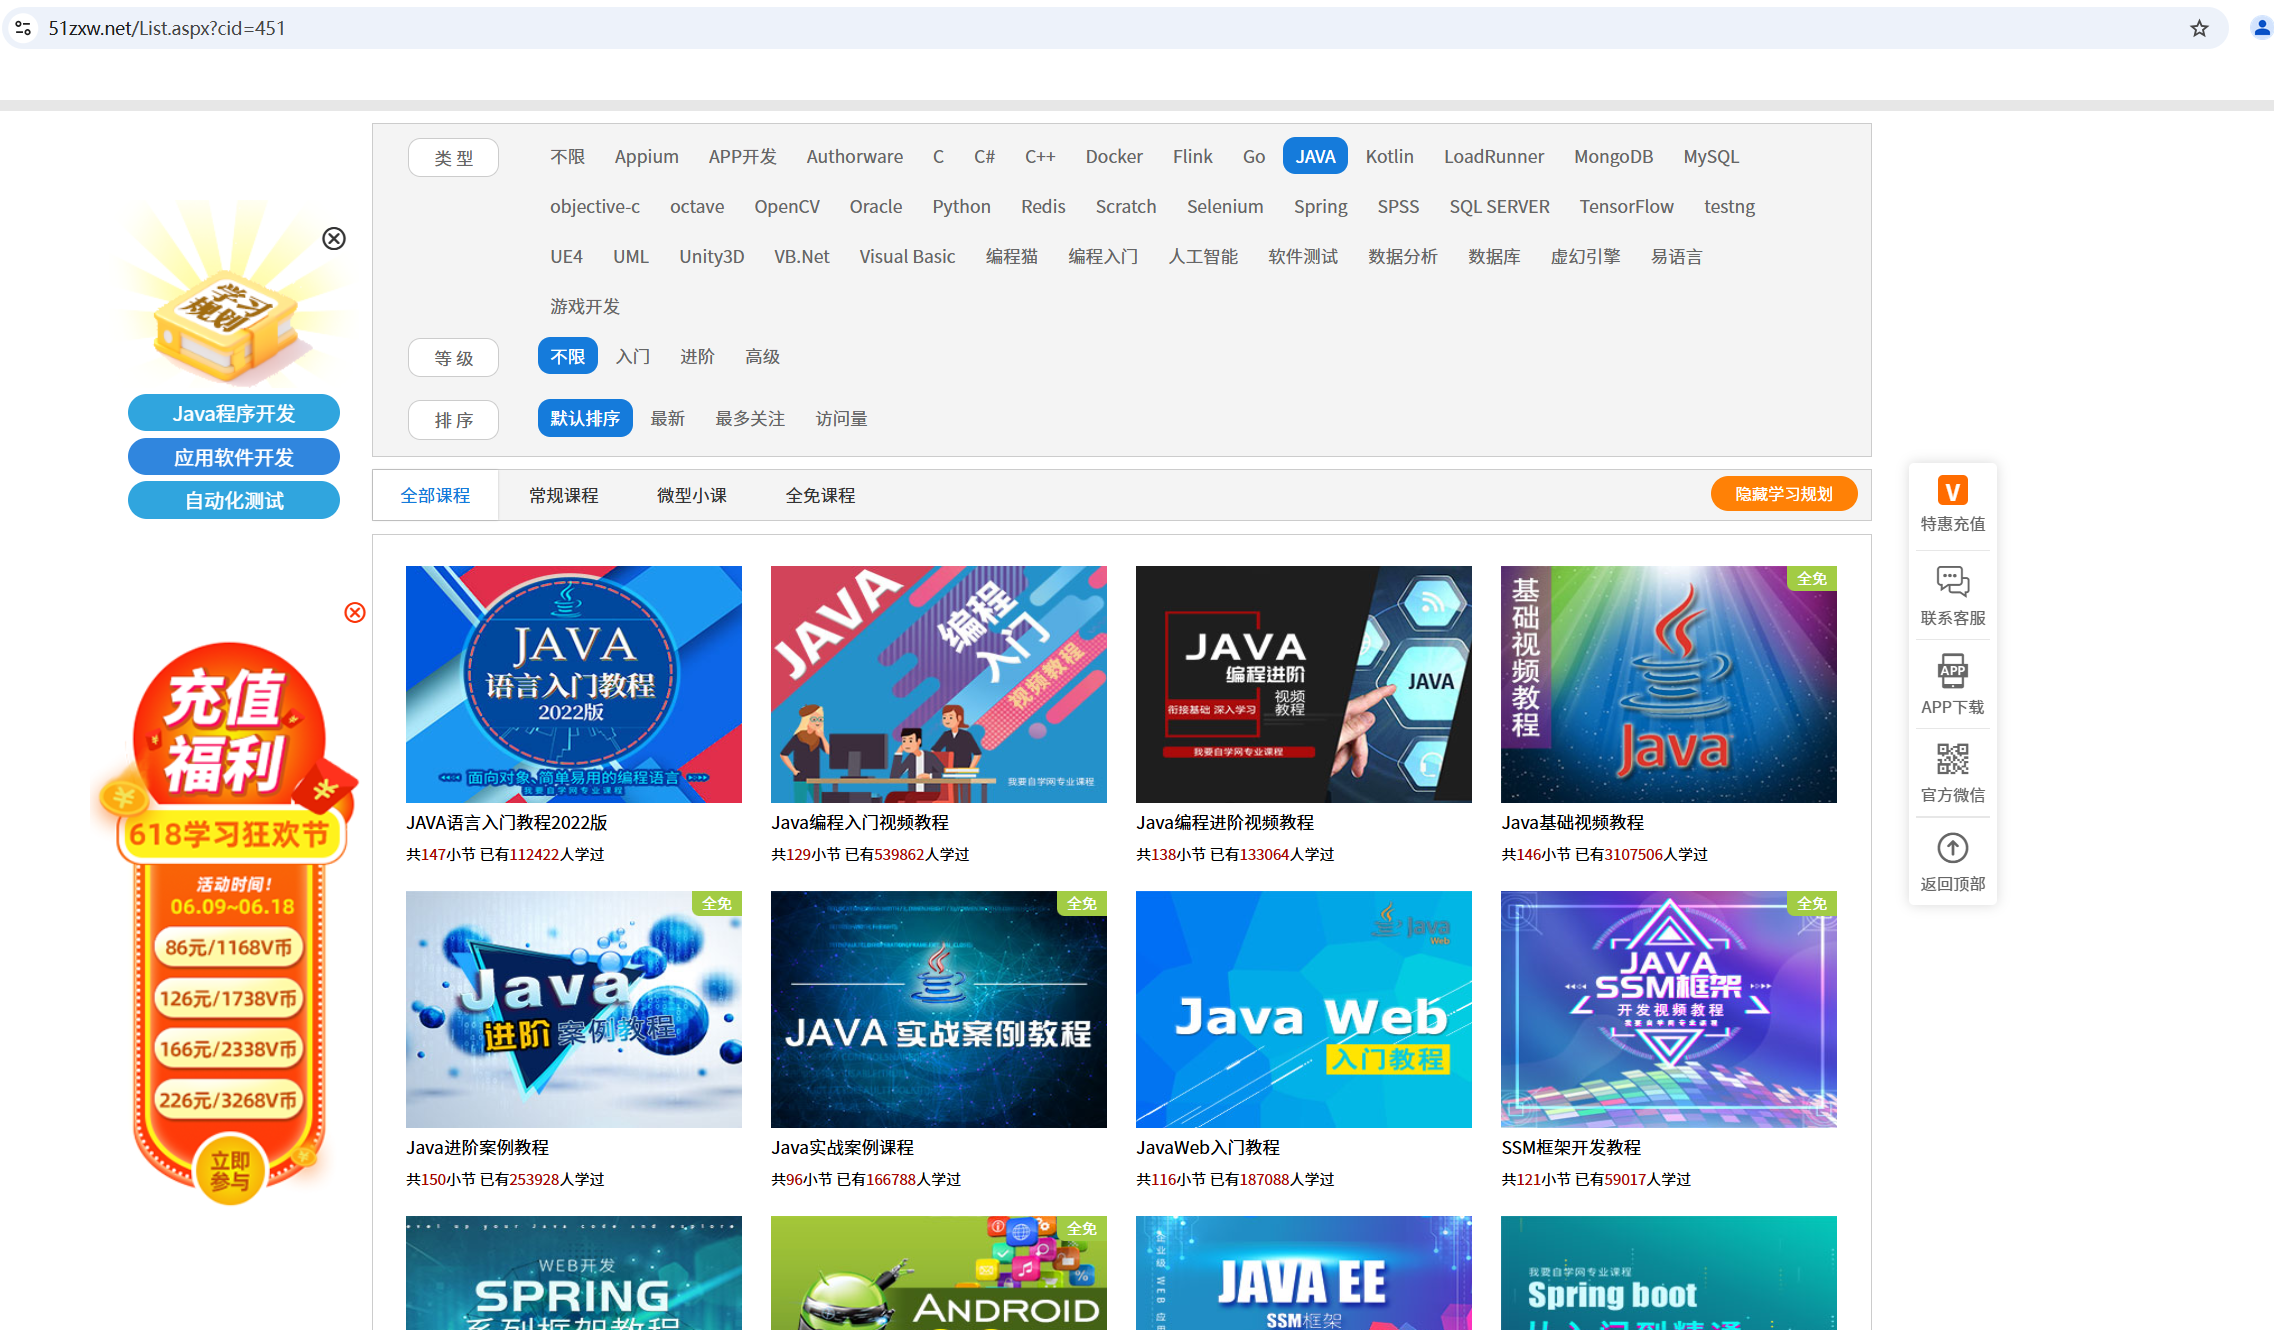Click the 应用软件开发 button
Screen dimensions: 2274x1330
pyautogui.click(x=234, y=457)
